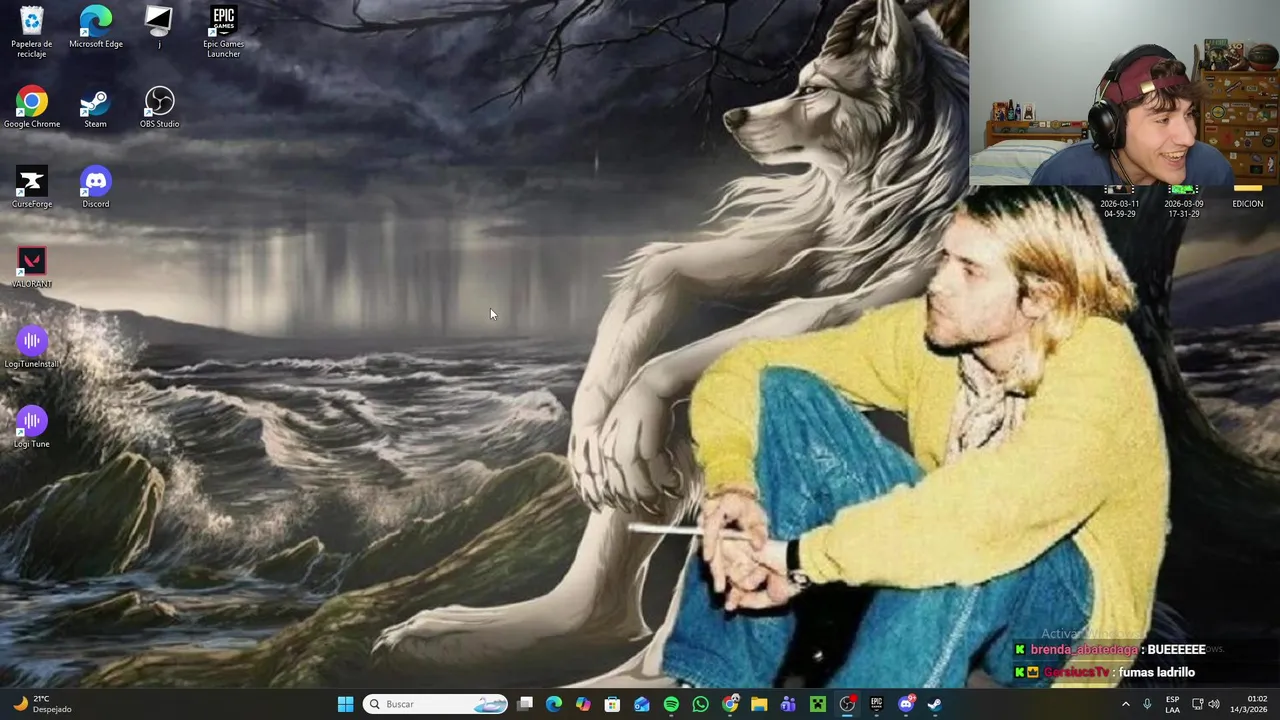
Task: Open Spotify from the taskbar
Action: (x=671, y=704)
